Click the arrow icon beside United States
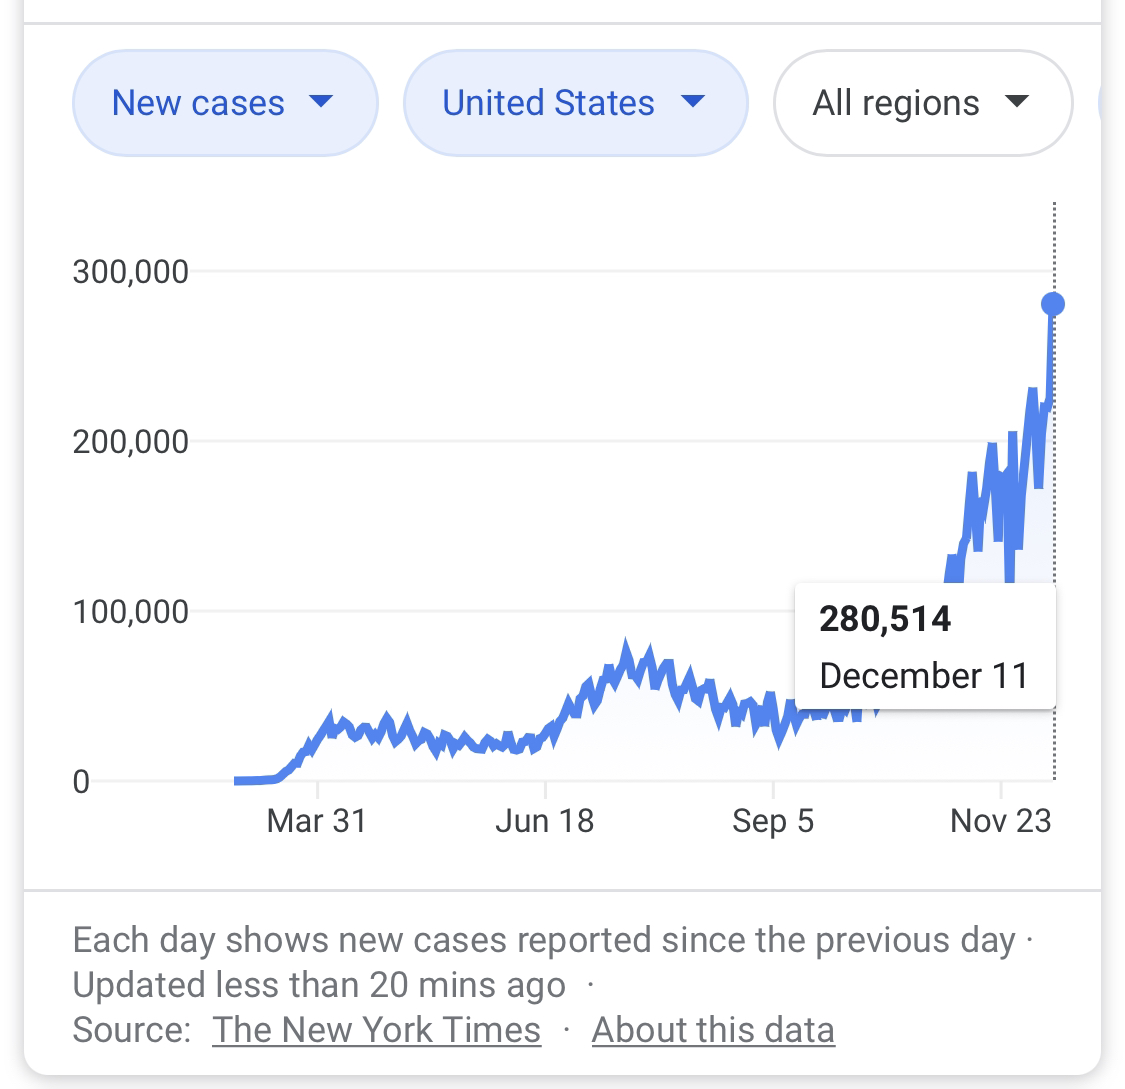 692,101
